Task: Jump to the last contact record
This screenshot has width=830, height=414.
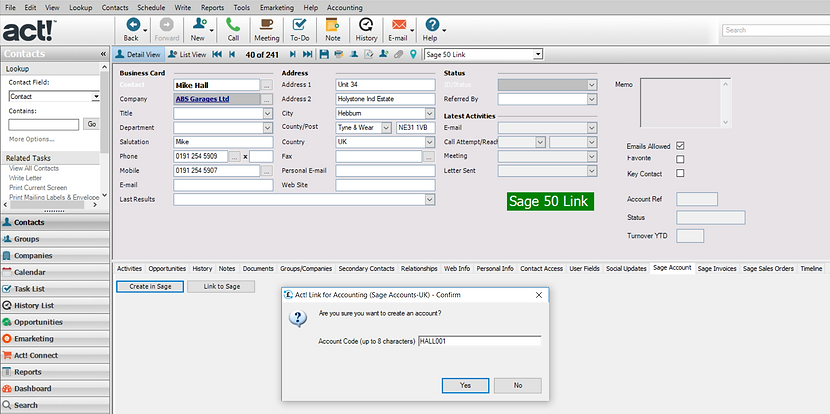Action: click(308, 54)
